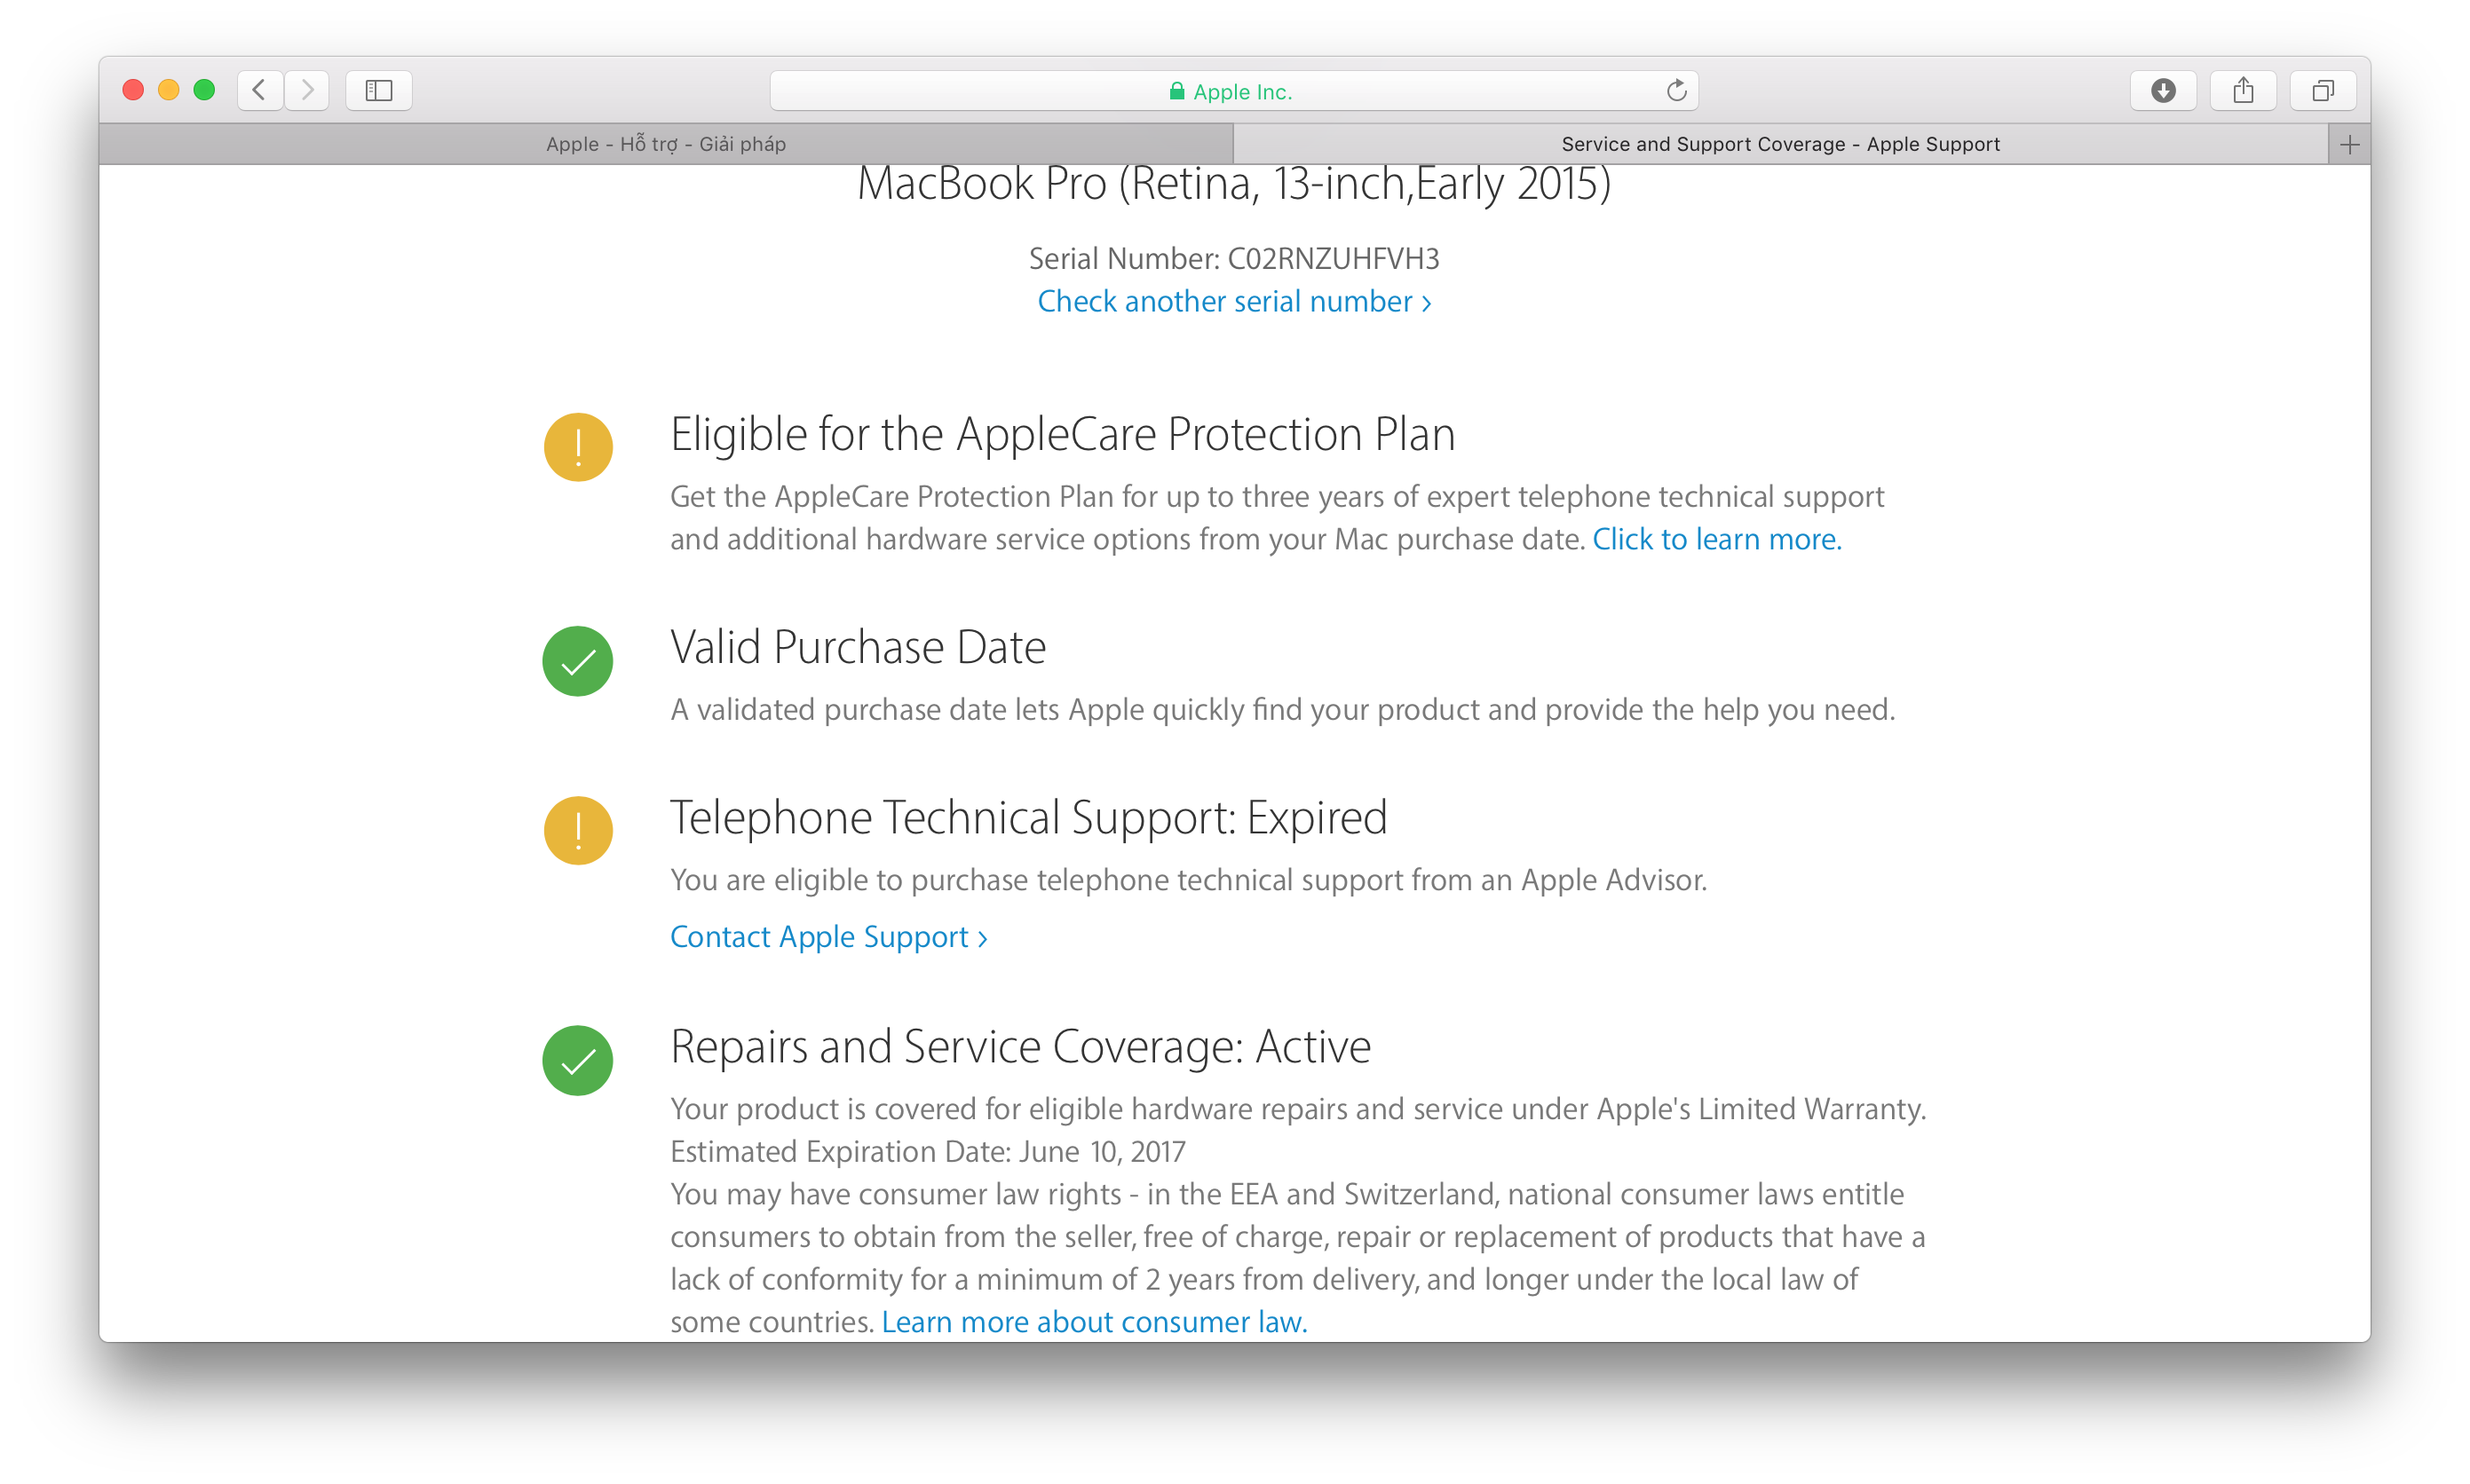The height and width of the screenshot is (1484, 2470).
Task: Click the Valid Purchase Date heading
Action: point(858,647)
